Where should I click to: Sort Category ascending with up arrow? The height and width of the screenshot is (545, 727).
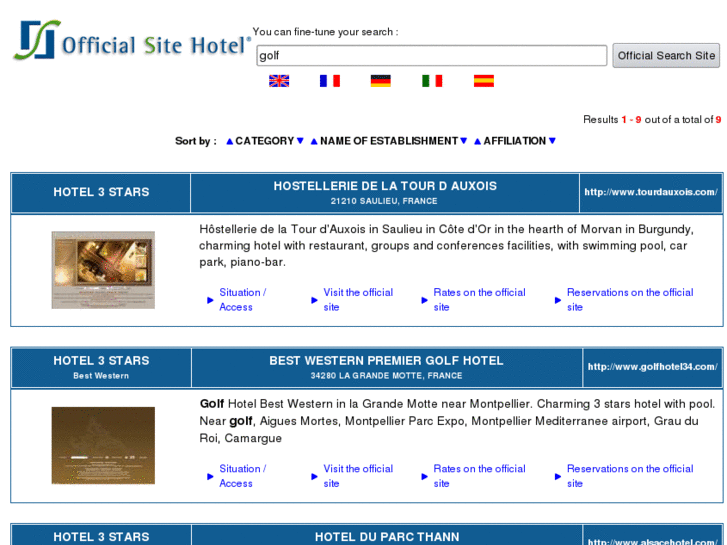pos(230,141)
